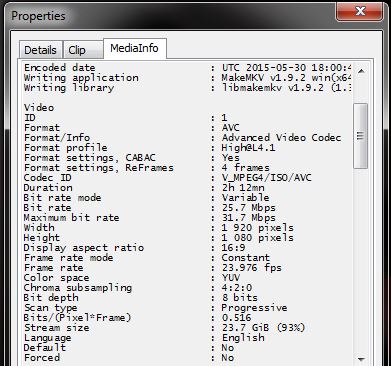The height and width of the screenshot is (366, 391).
Task: Select the 'Writing library' line
Action: (x=188, y=88)
